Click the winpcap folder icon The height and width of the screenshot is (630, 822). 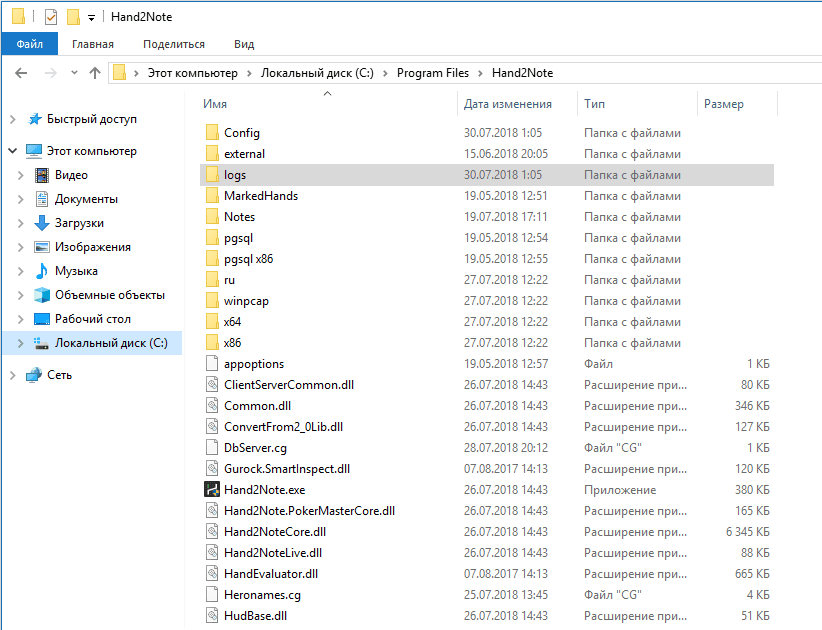212,300
